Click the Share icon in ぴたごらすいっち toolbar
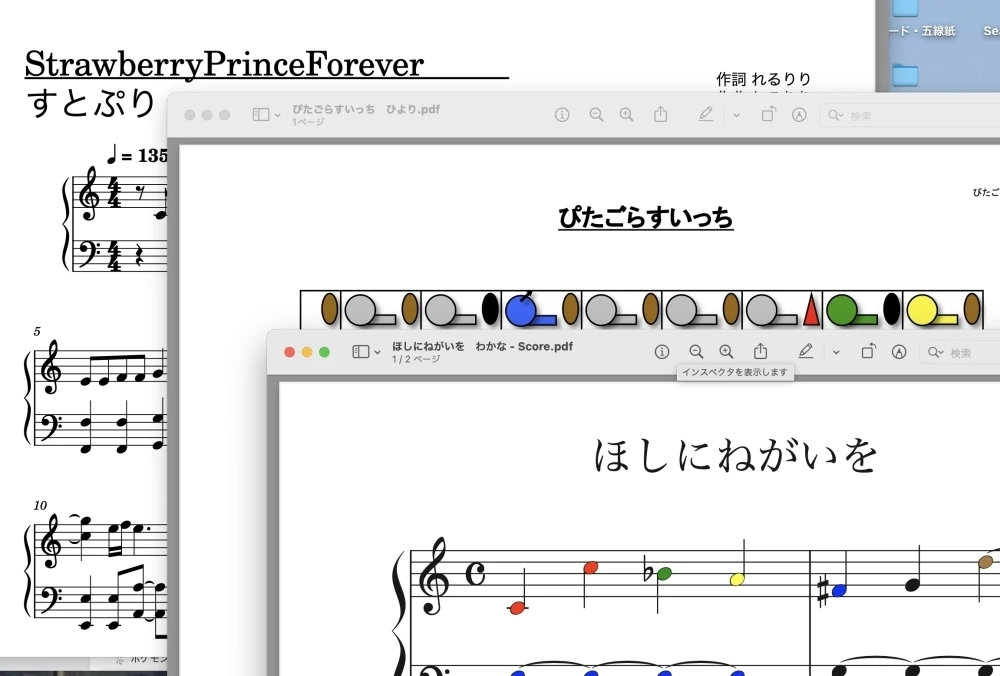 point(660,114)
